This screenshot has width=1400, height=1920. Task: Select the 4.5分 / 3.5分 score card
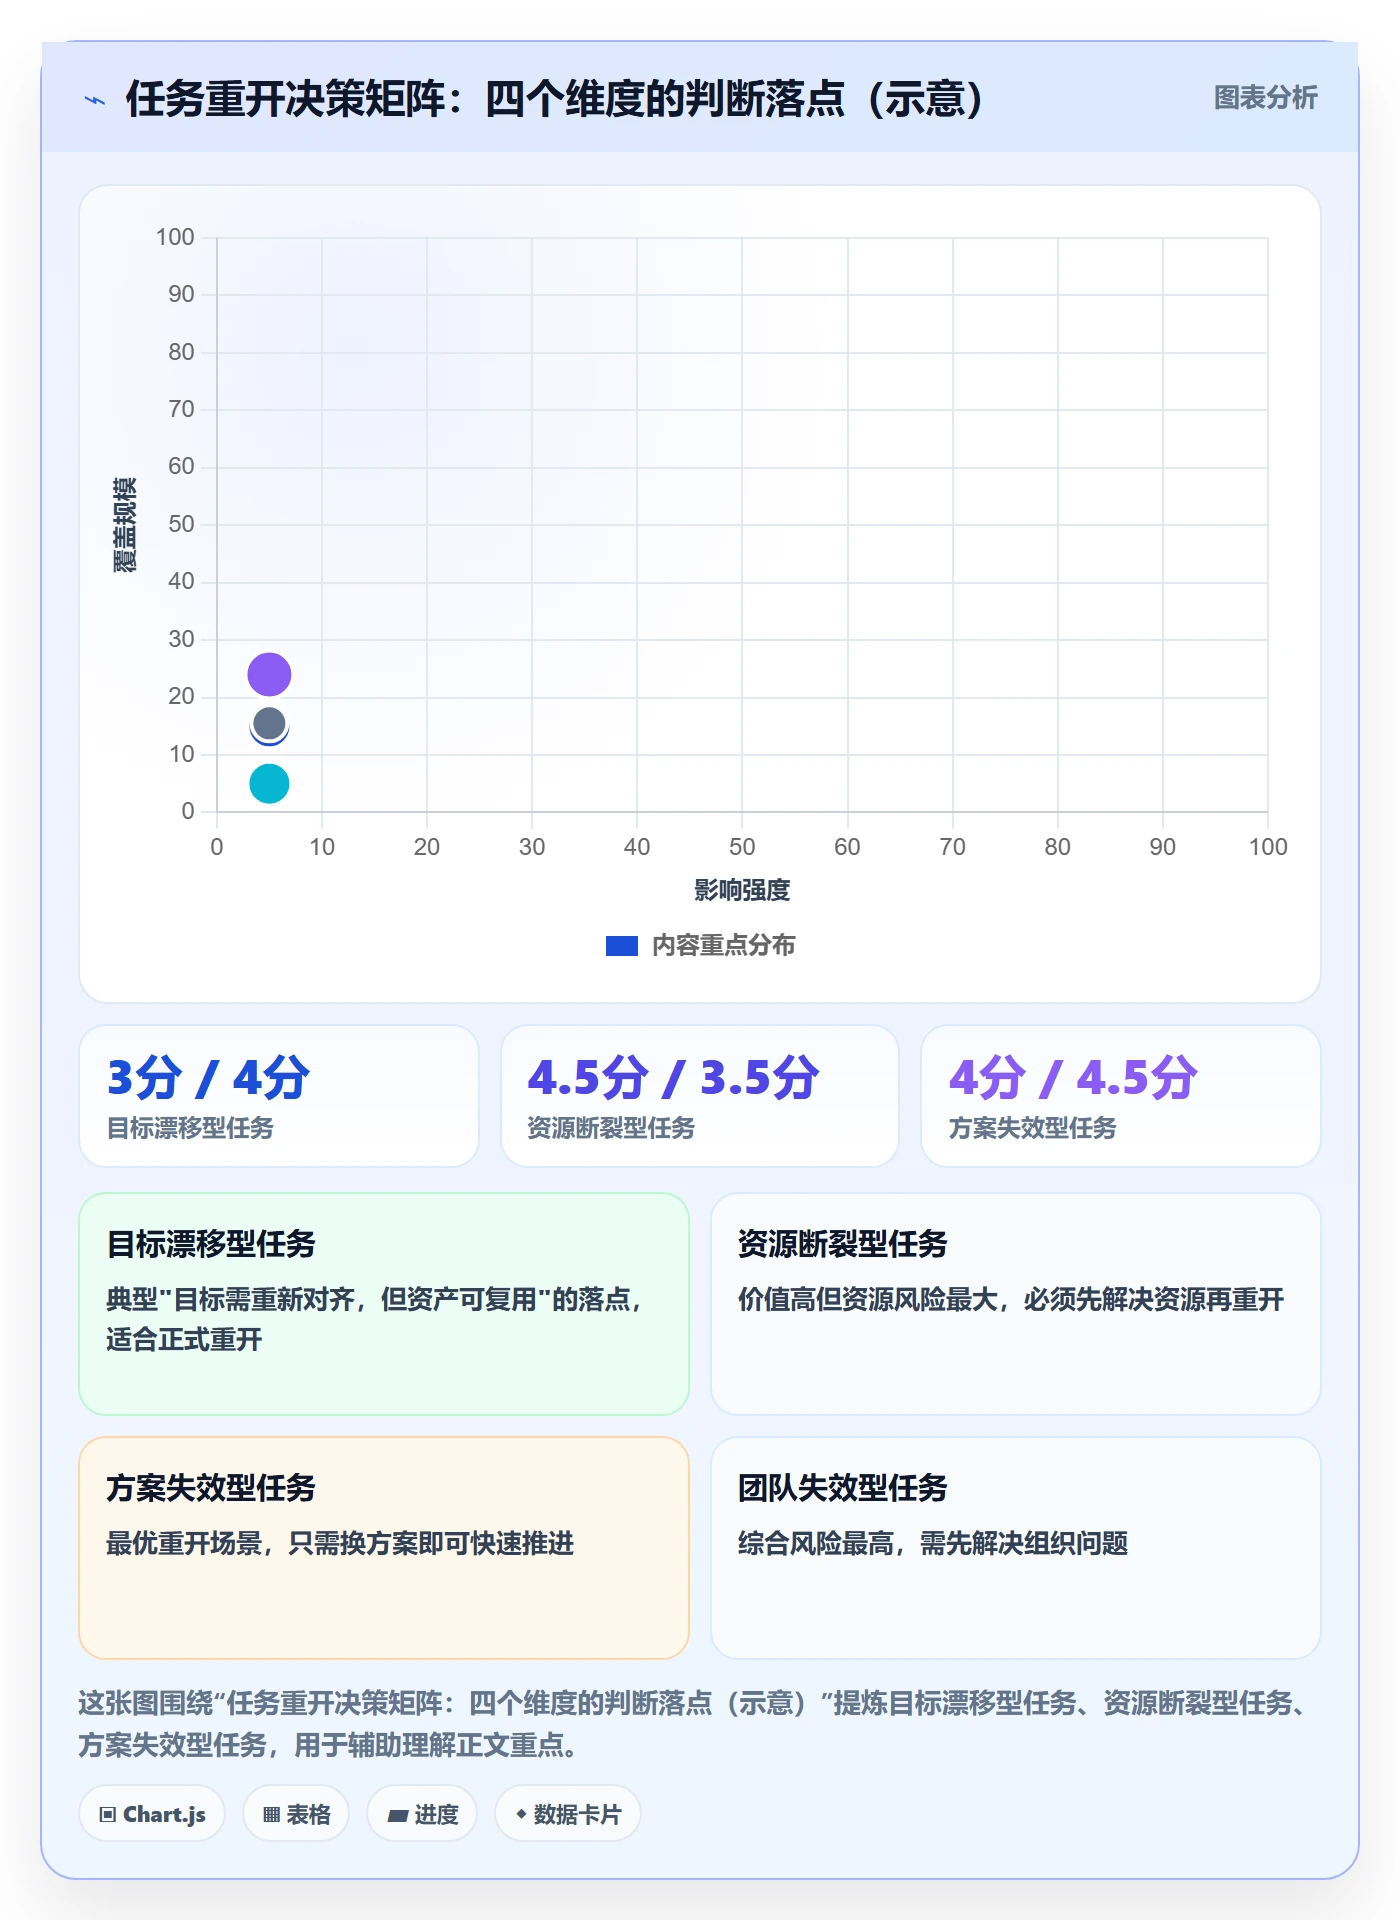pos(700,1096)
